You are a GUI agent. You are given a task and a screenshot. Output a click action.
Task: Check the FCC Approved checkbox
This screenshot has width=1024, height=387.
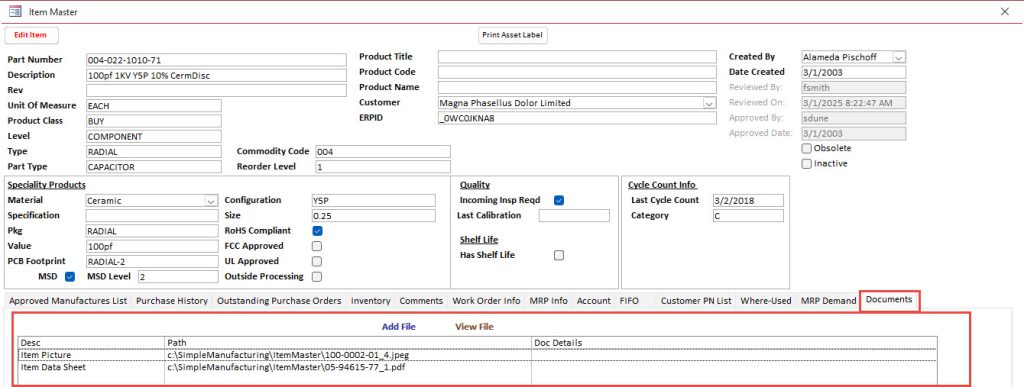pyautogui.click(x=317, y=246)
